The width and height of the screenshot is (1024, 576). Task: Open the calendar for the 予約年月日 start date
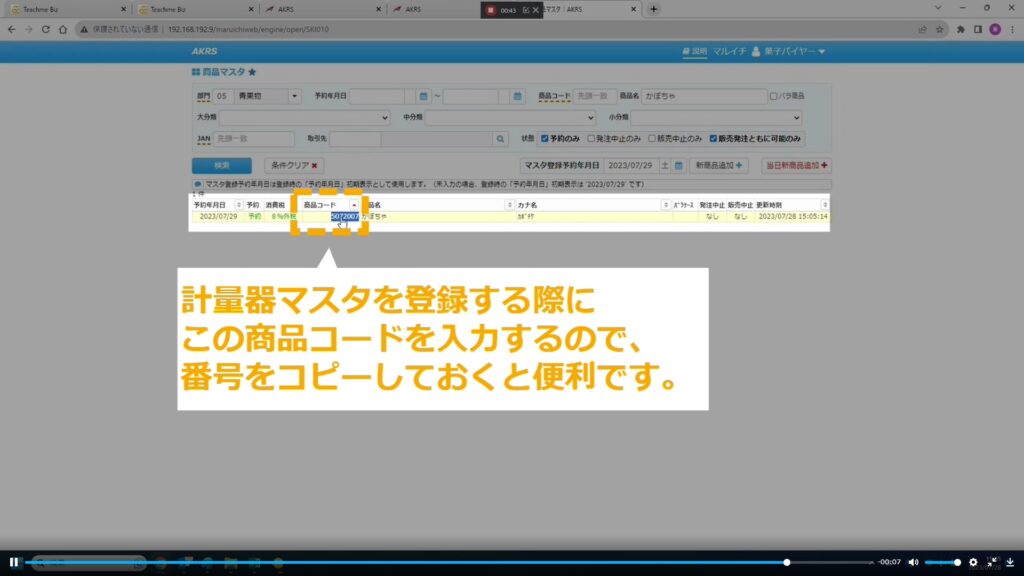click(424, 96)
